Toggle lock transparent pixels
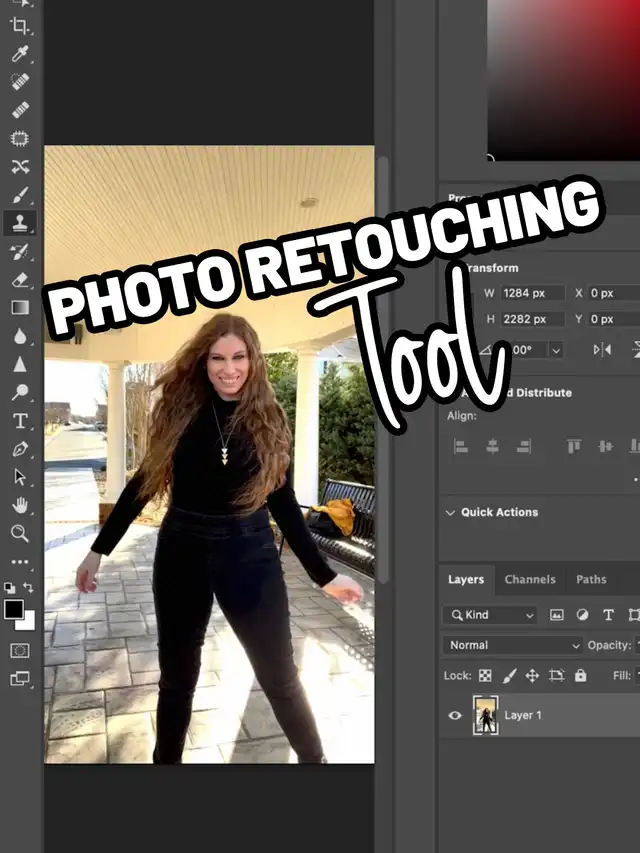Viewport: 640px width, 853px height. point(485,676)
